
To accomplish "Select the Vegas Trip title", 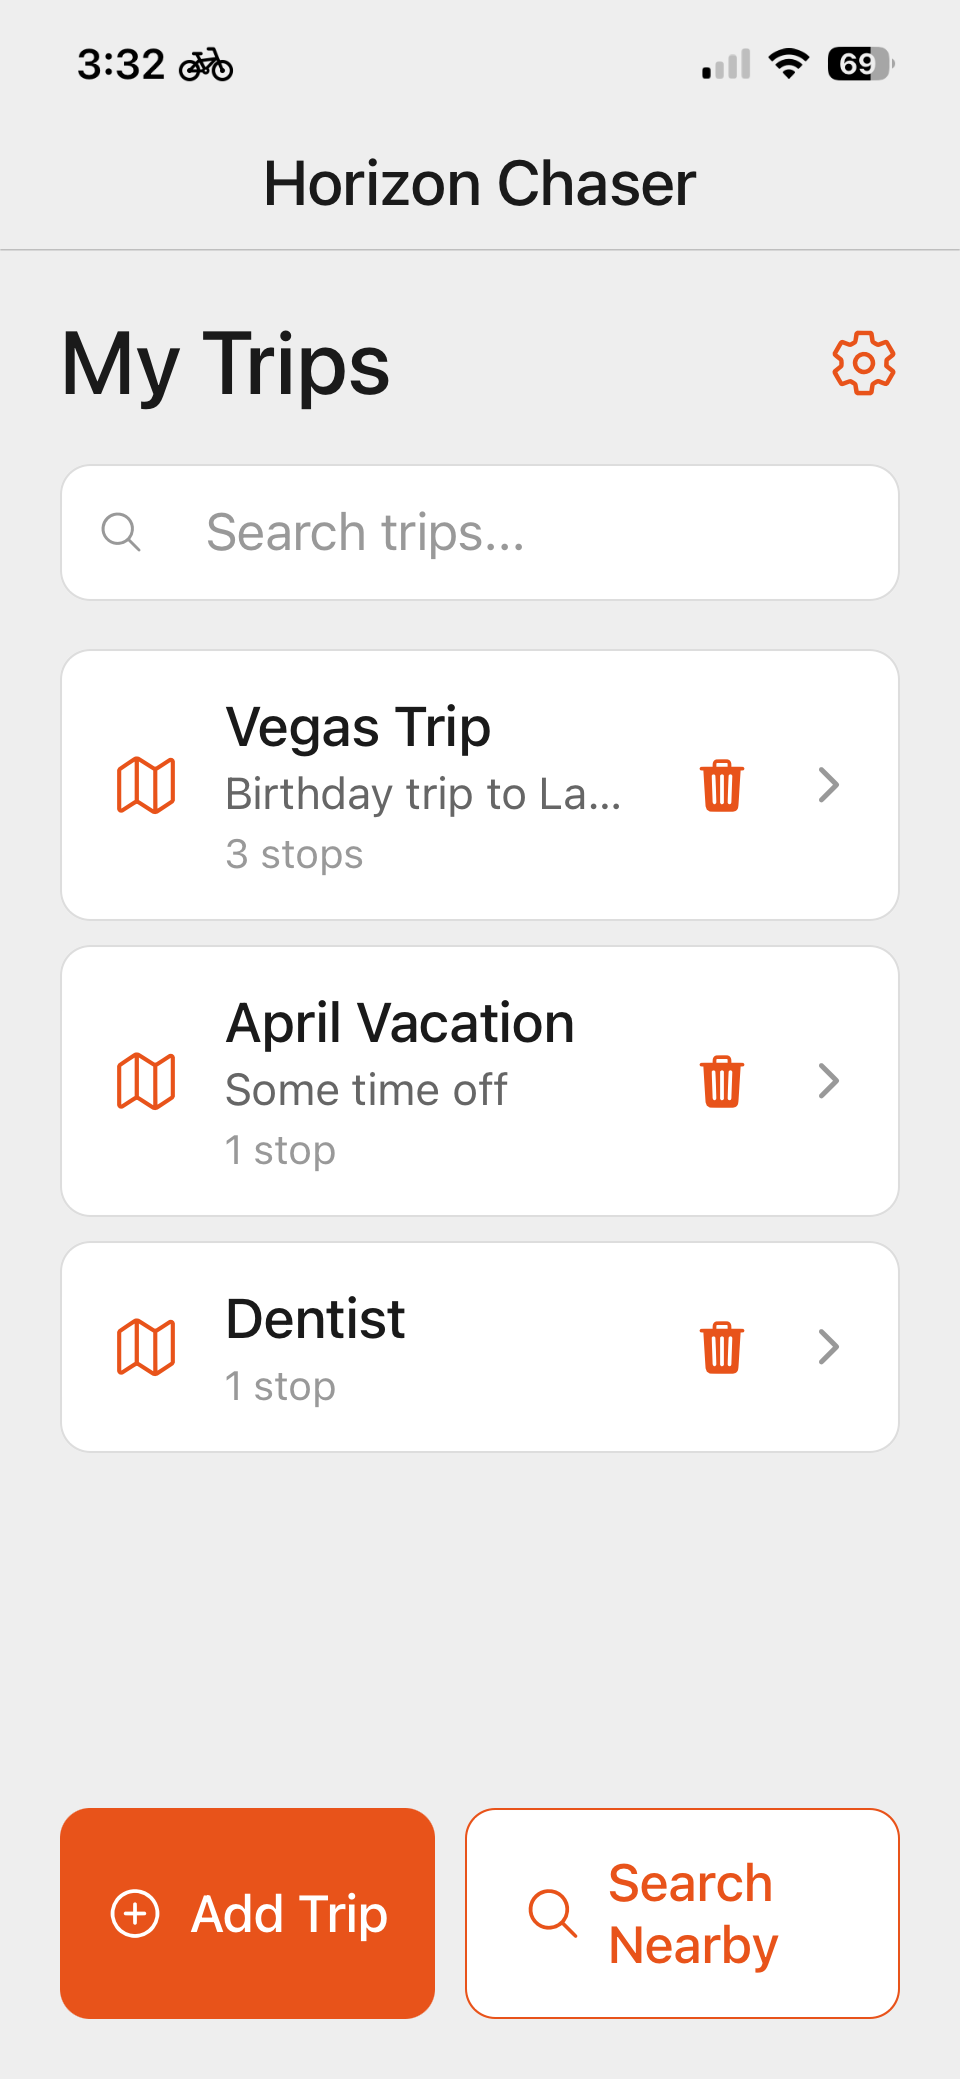I will pos(358,727).
